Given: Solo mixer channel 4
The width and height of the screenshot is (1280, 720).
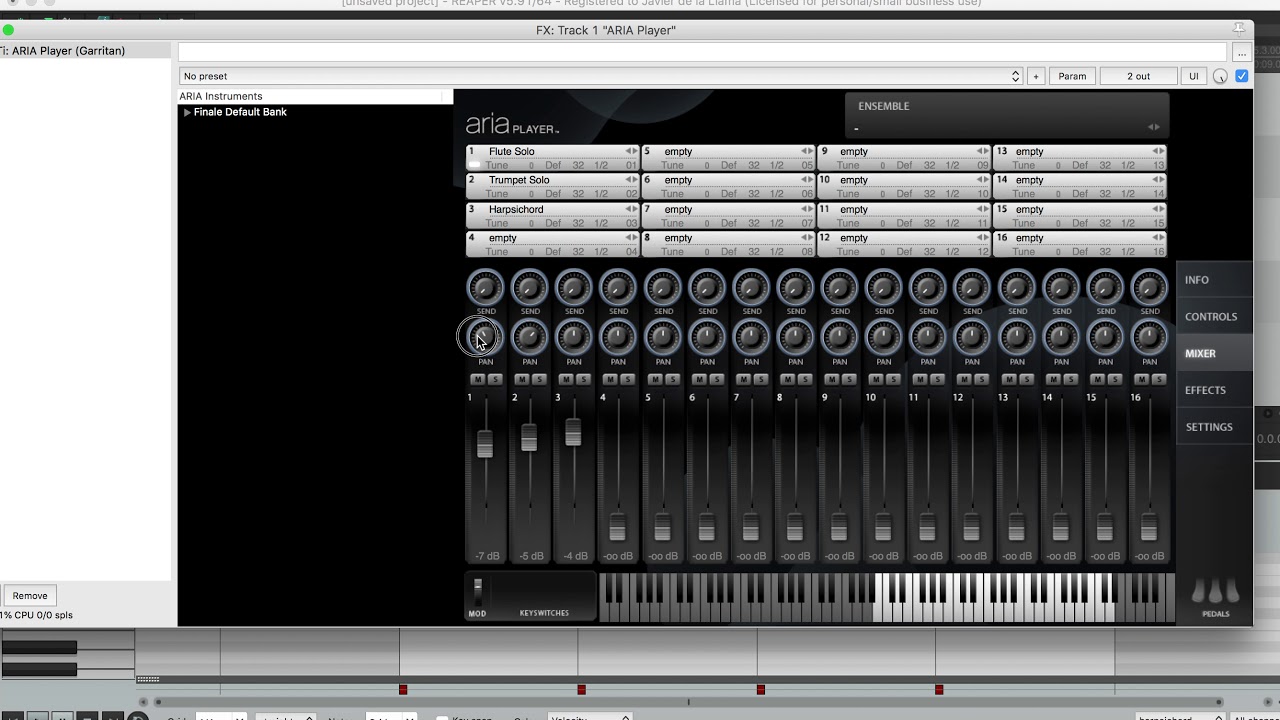Looking at the screenshot, I should (627, 379).
